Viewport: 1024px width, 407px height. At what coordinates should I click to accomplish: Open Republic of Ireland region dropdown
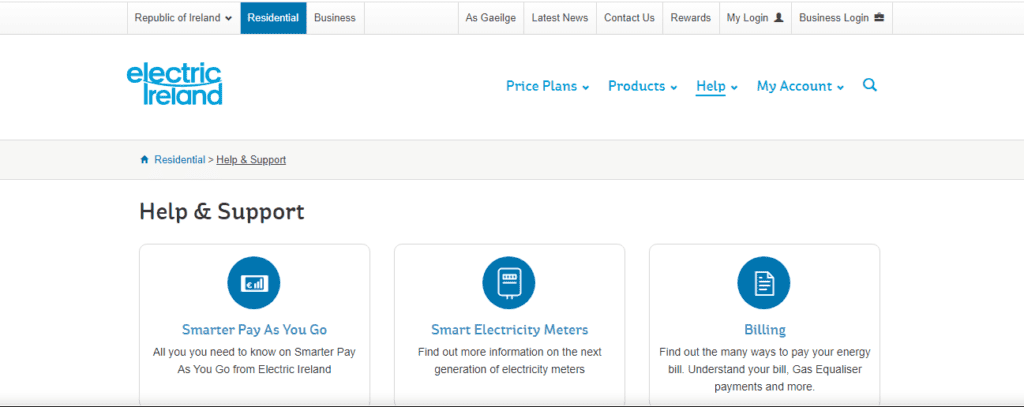pos(184,18)
